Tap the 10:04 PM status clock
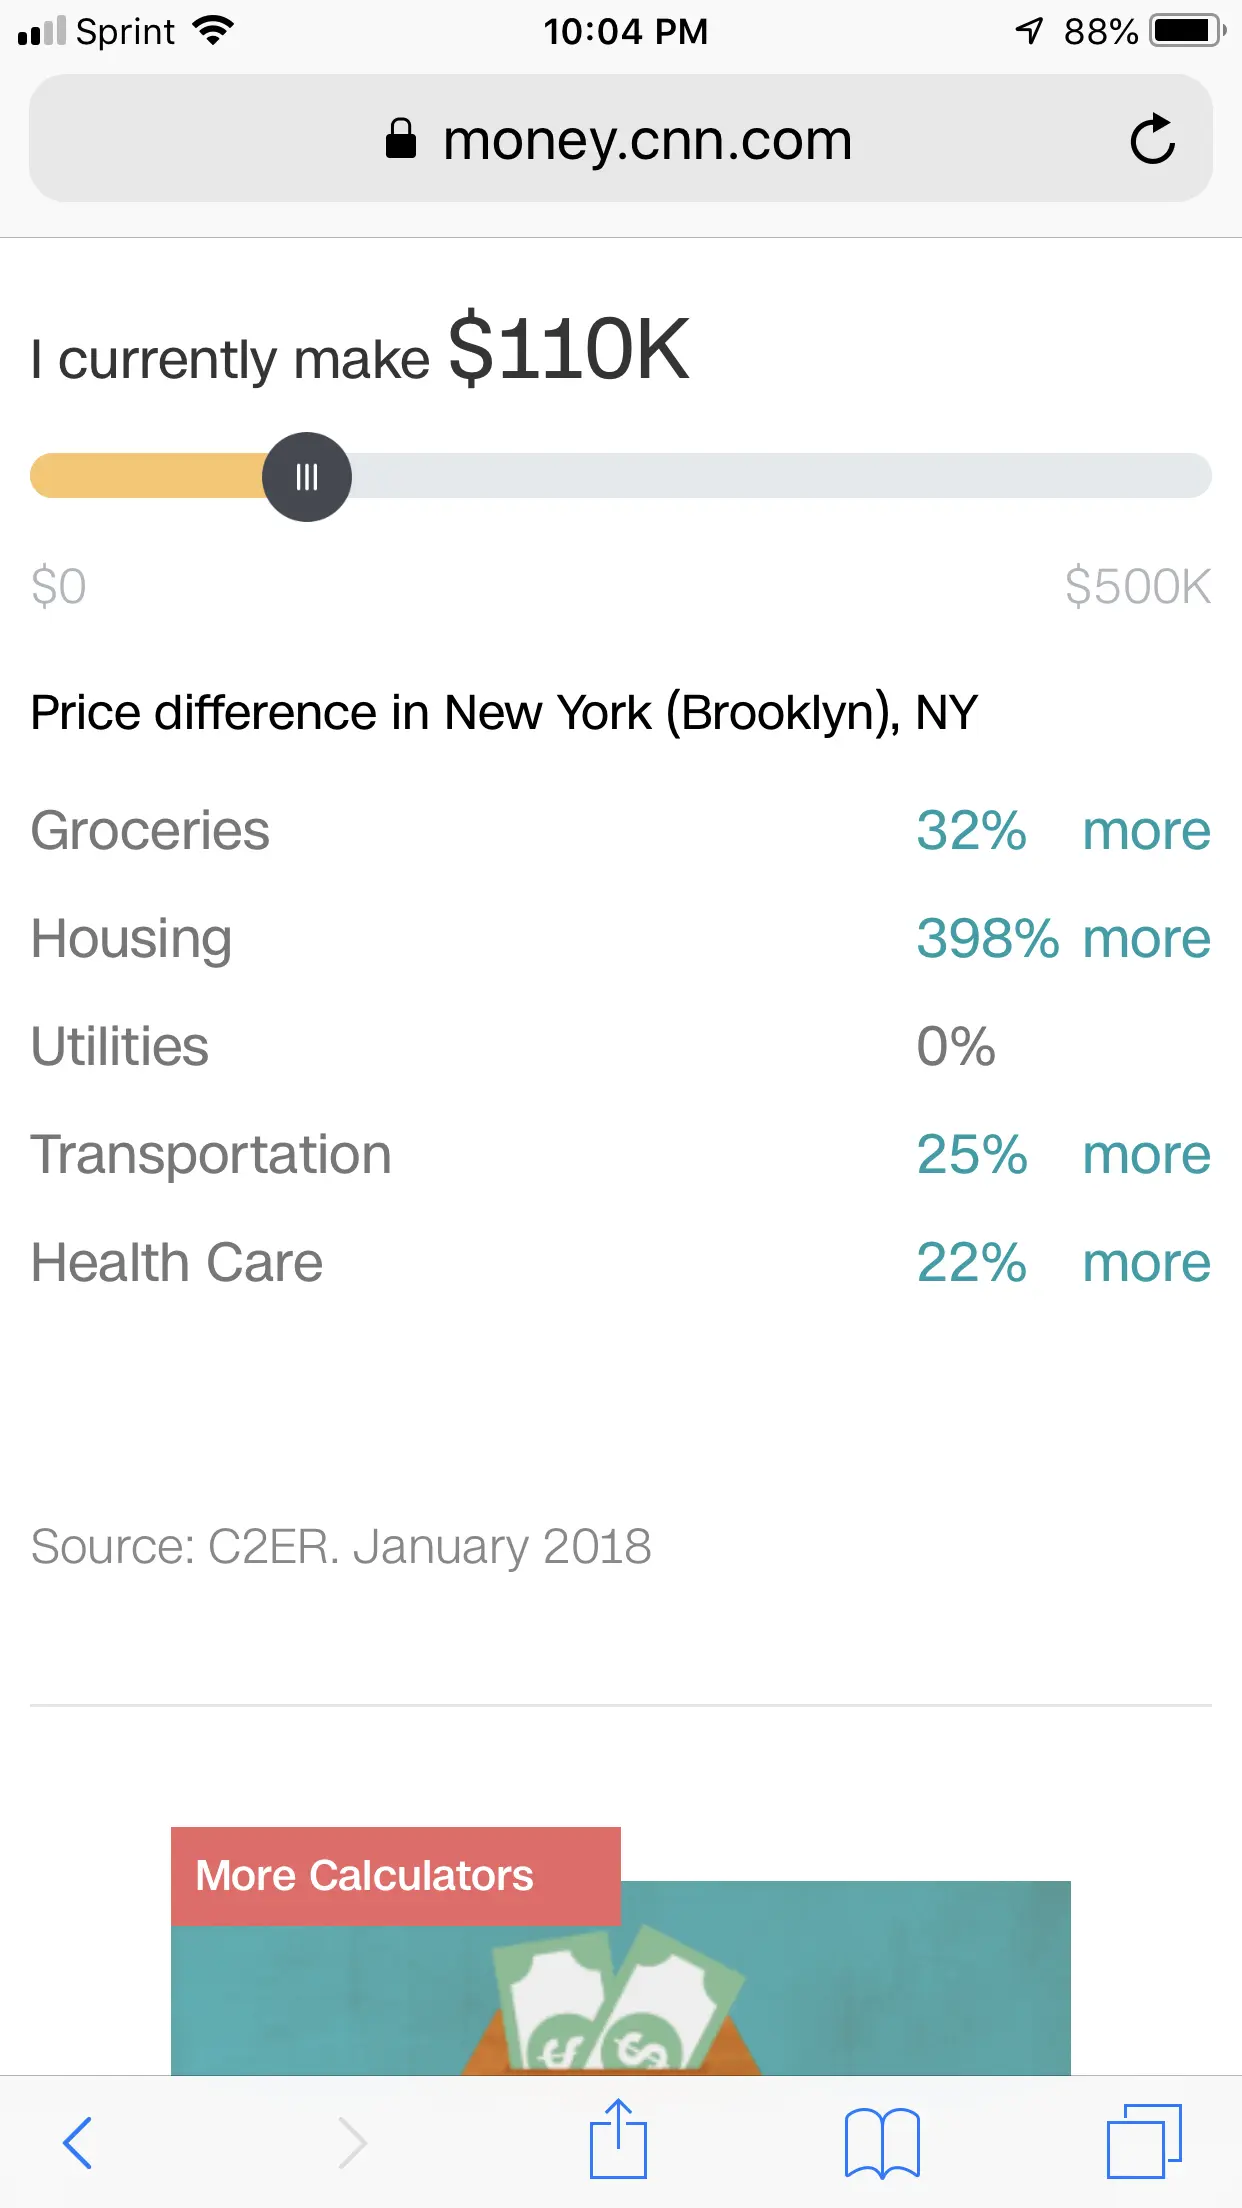The height and width of the screenshot is (2208, 1242). pos(625,31)
